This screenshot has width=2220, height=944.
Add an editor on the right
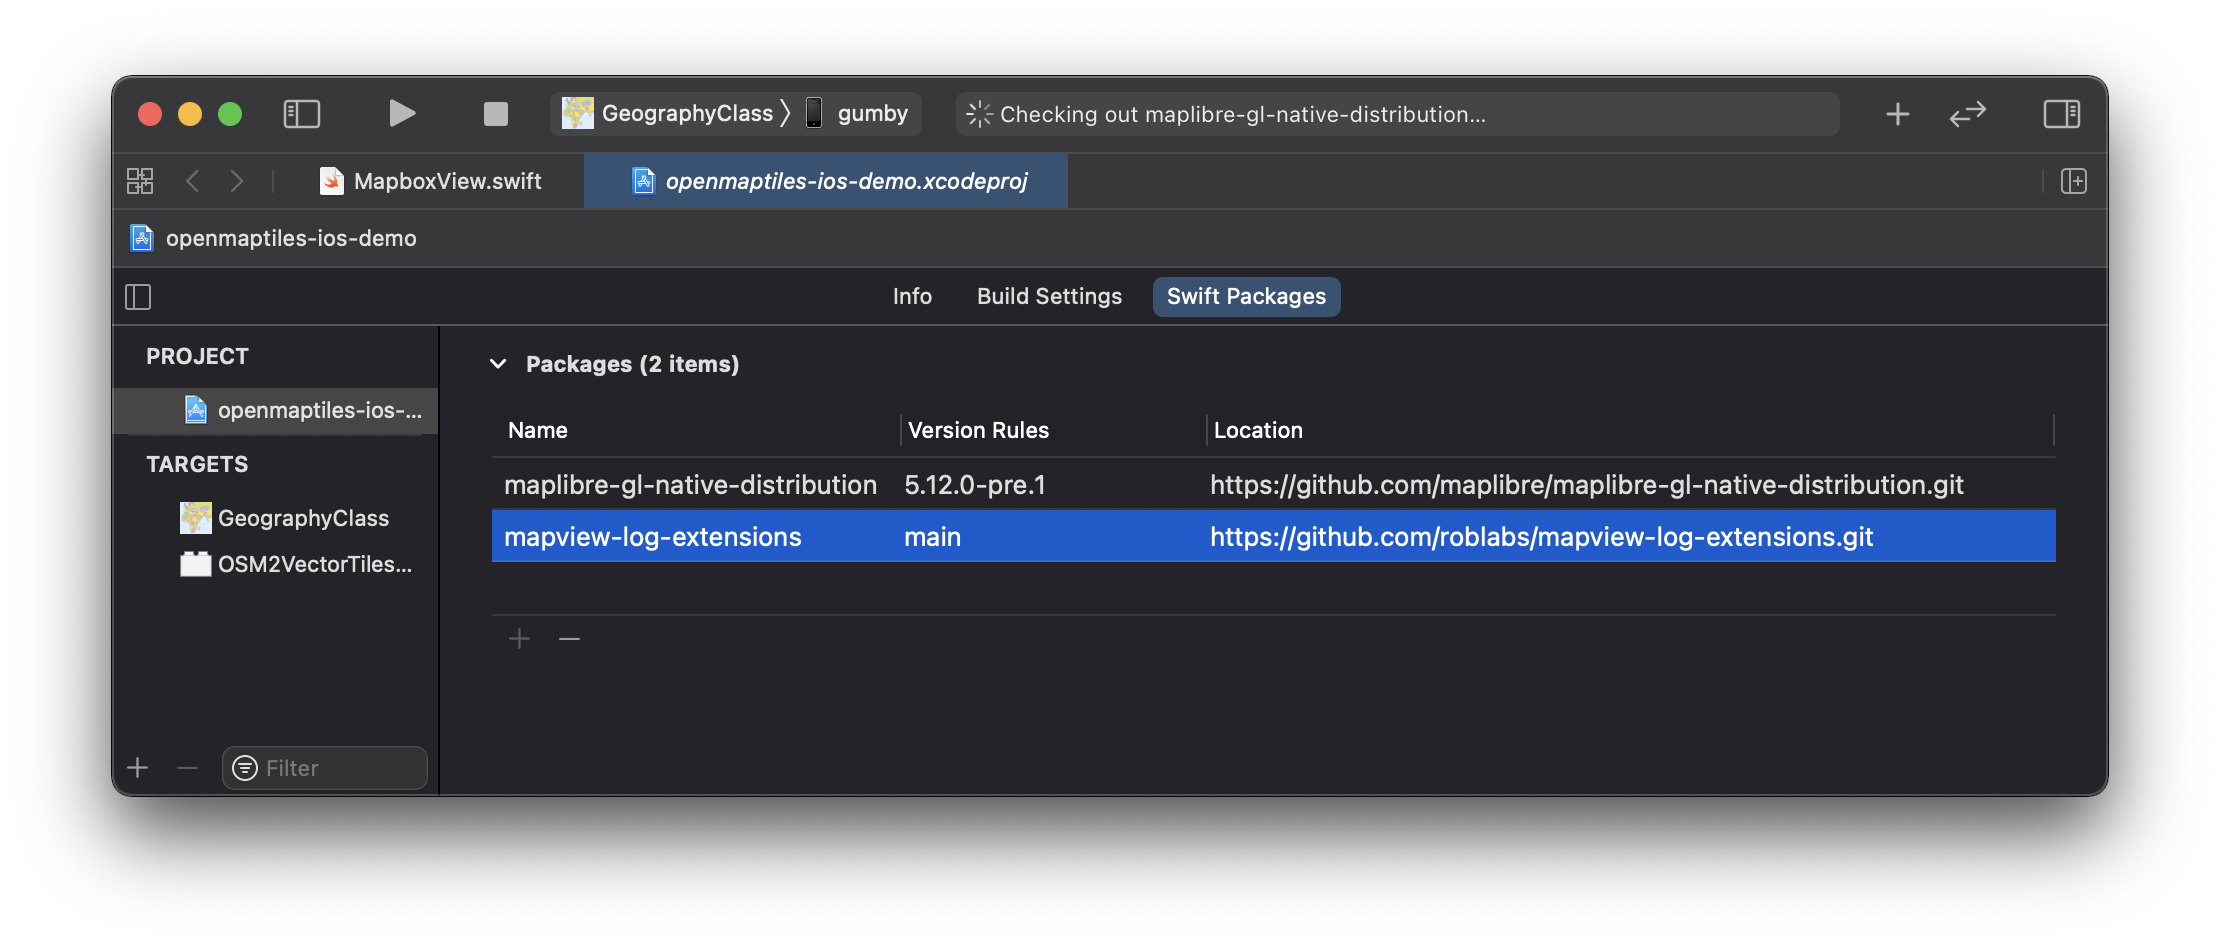point(2073,181)
